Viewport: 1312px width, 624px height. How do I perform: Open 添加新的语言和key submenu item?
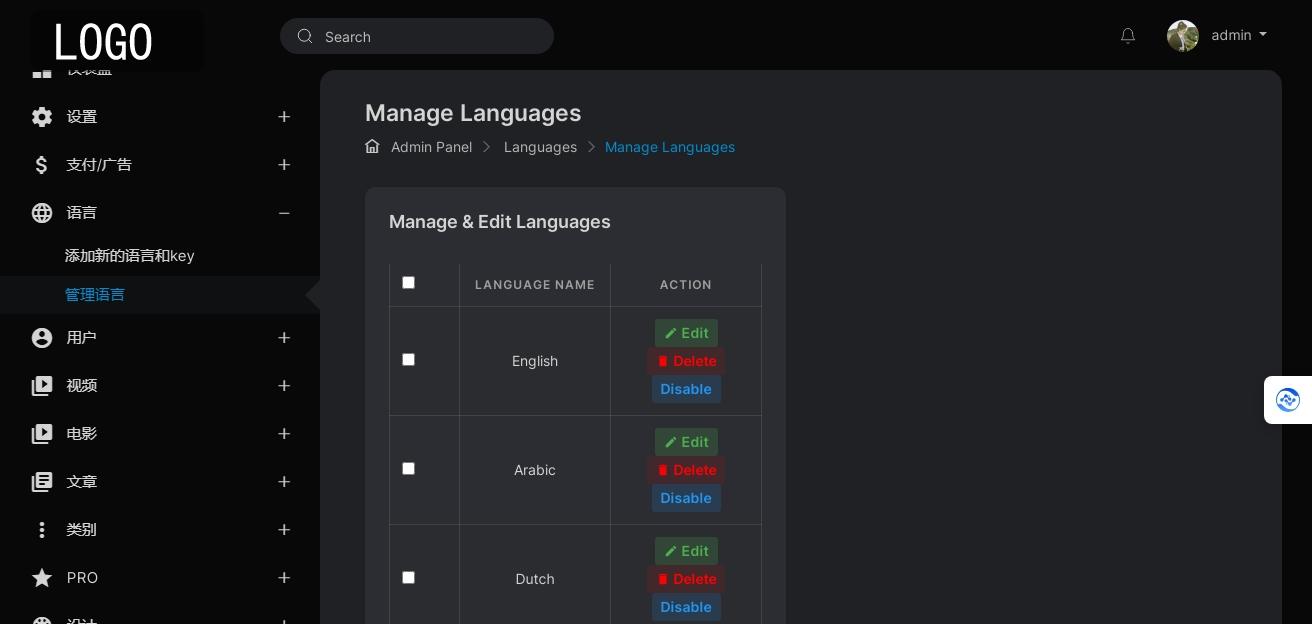(130, 256)
